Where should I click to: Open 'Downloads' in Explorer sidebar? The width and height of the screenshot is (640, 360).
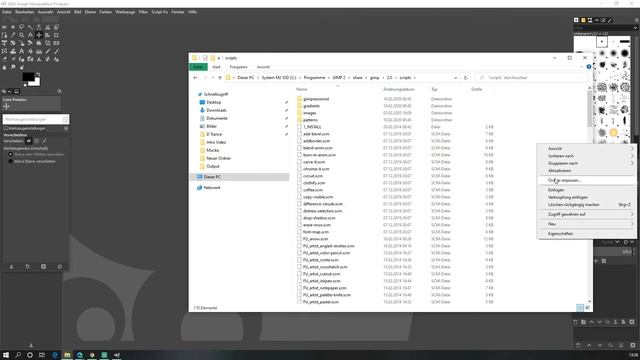point(216,110)
